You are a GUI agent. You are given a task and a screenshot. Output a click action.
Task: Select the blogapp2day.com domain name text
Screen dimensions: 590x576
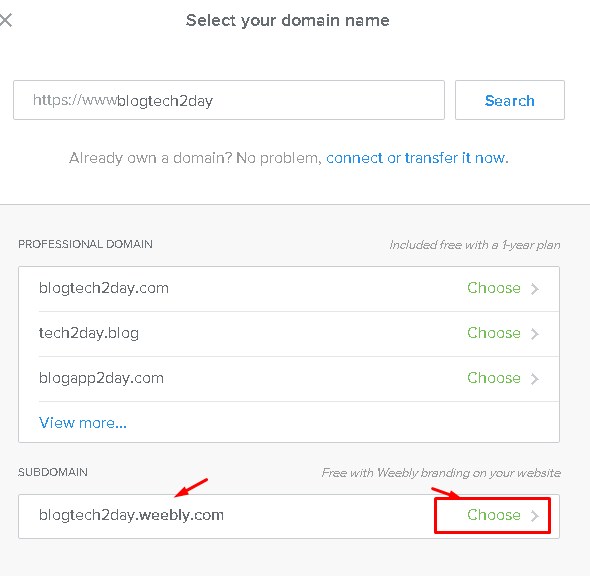pyautogui.click(x=101, y=378)
